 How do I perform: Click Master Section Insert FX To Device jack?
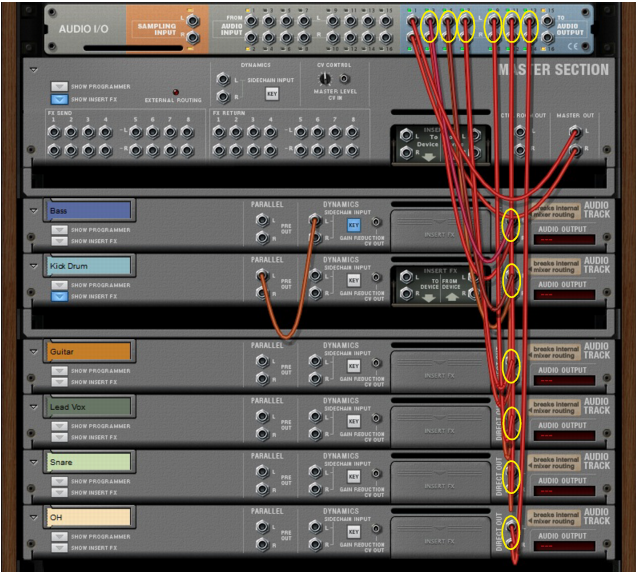[406, 135]
